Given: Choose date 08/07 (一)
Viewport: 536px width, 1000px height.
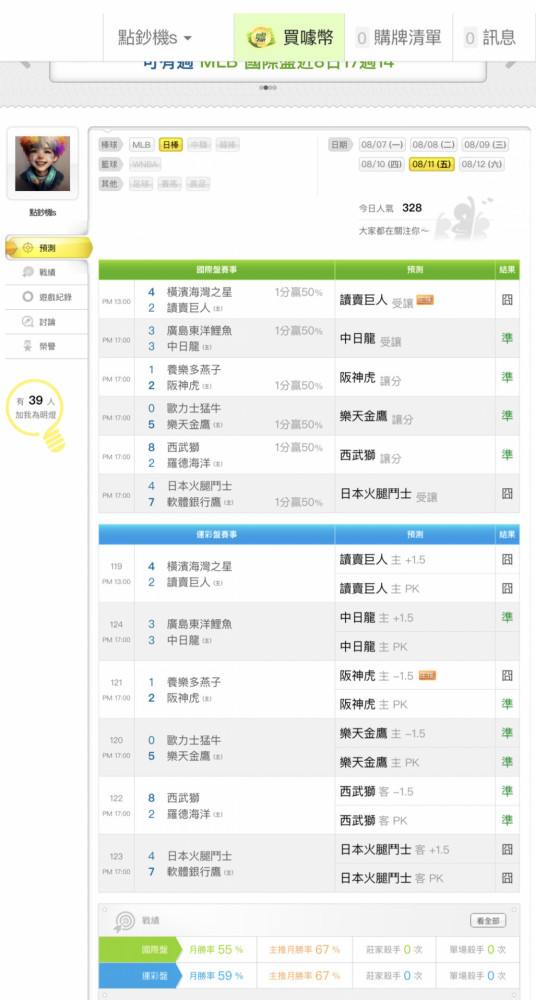Looking at the screenshot, I should (x=382, y=145).
